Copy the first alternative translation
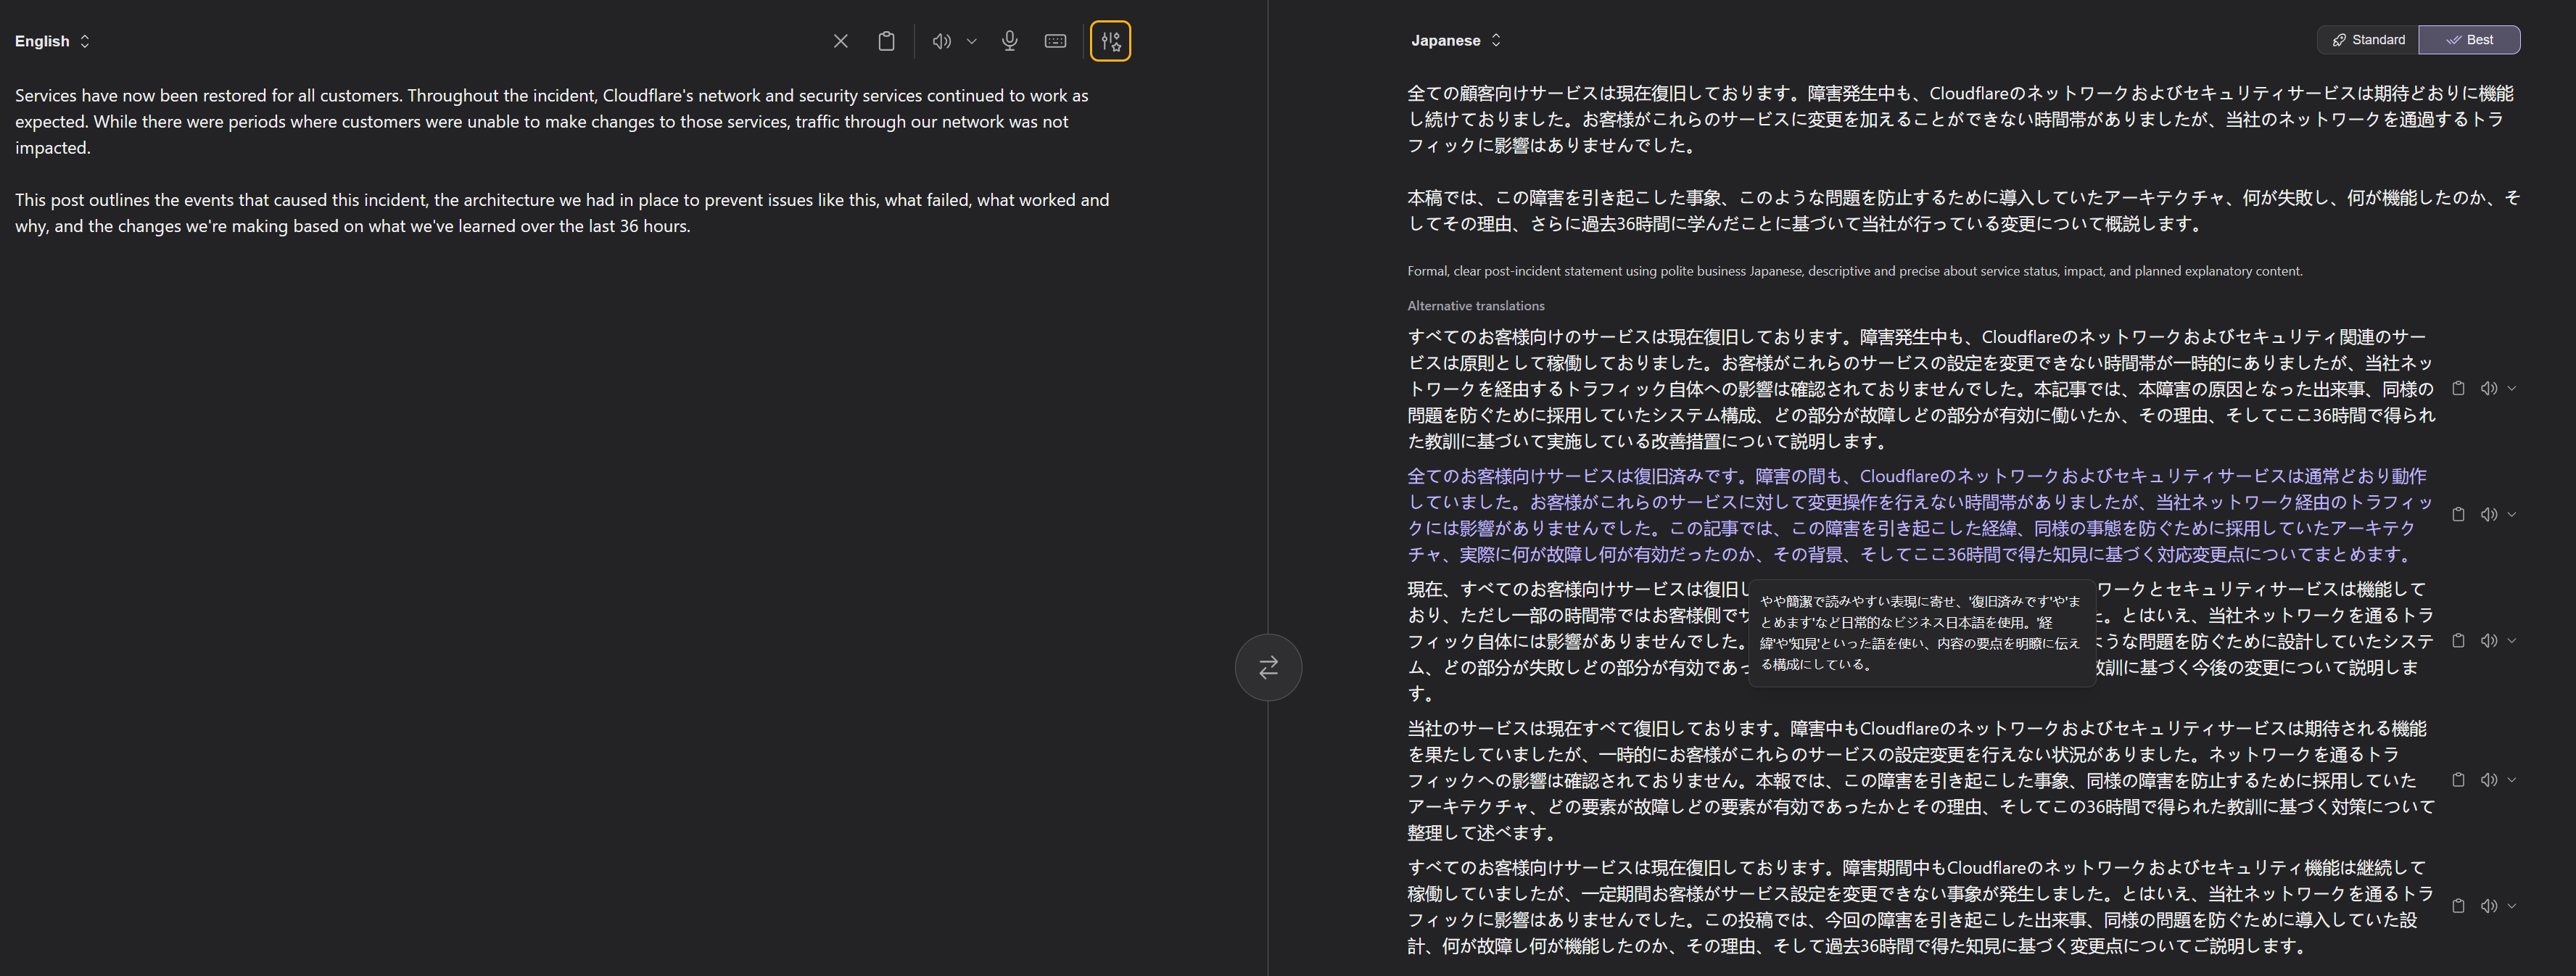This screenshot has width=2576, height=976. click(2458, 388)
